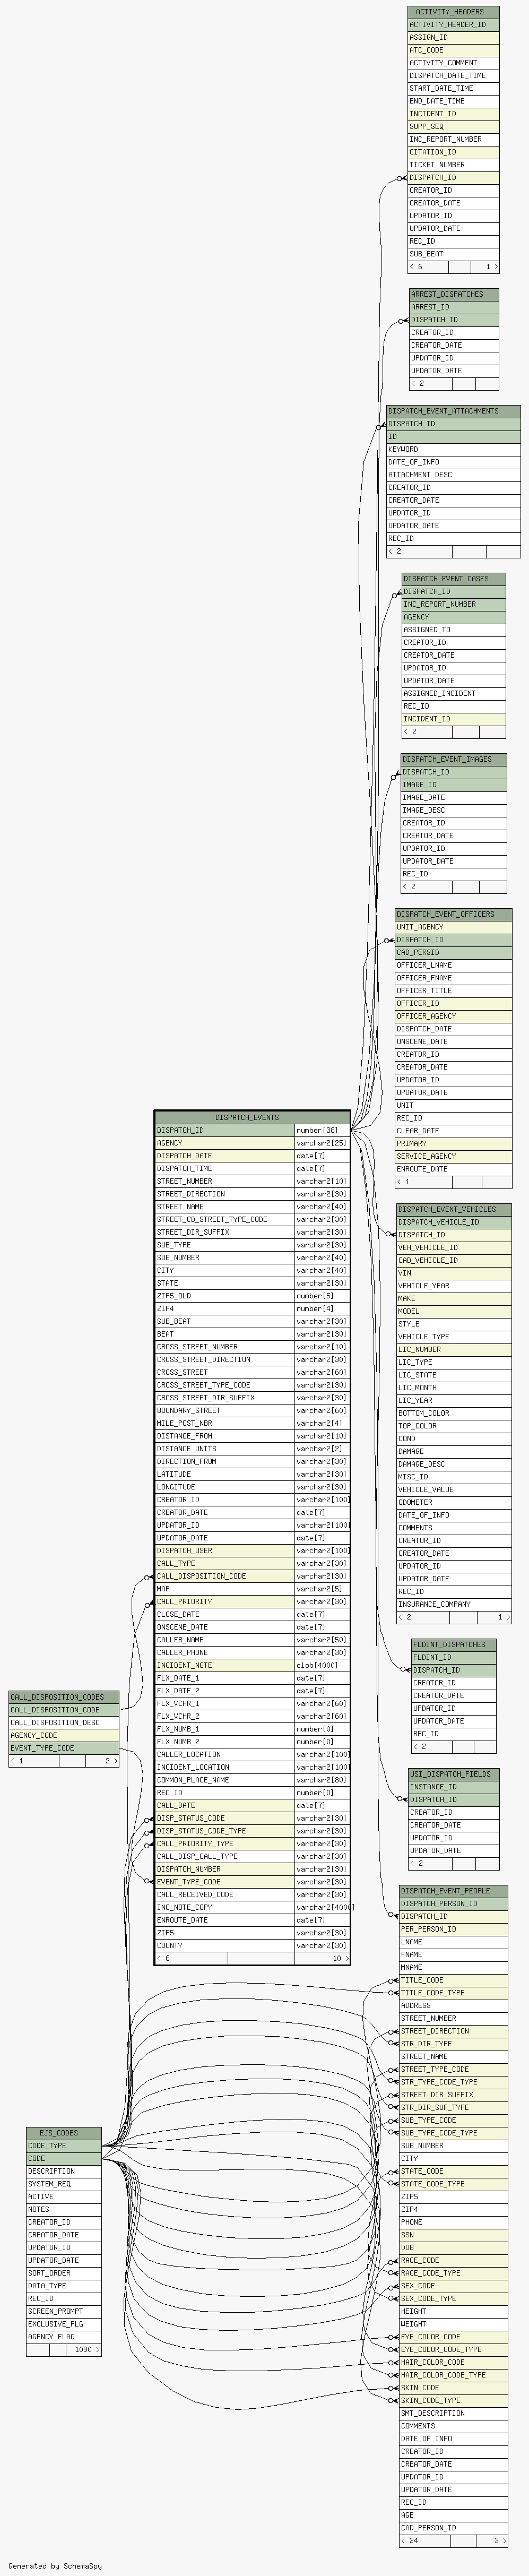Select the VIN column
This screenshot has height=2576, width=529.
coord(453,1273)
